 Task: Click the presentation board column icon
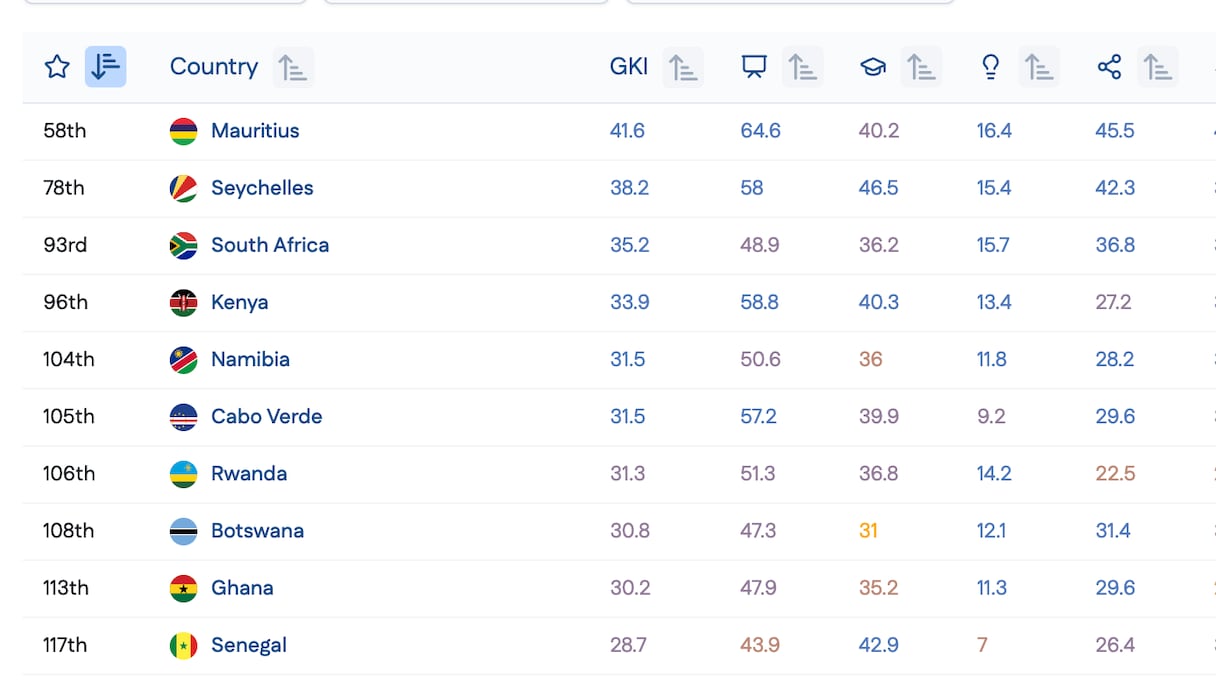point(754,67)
